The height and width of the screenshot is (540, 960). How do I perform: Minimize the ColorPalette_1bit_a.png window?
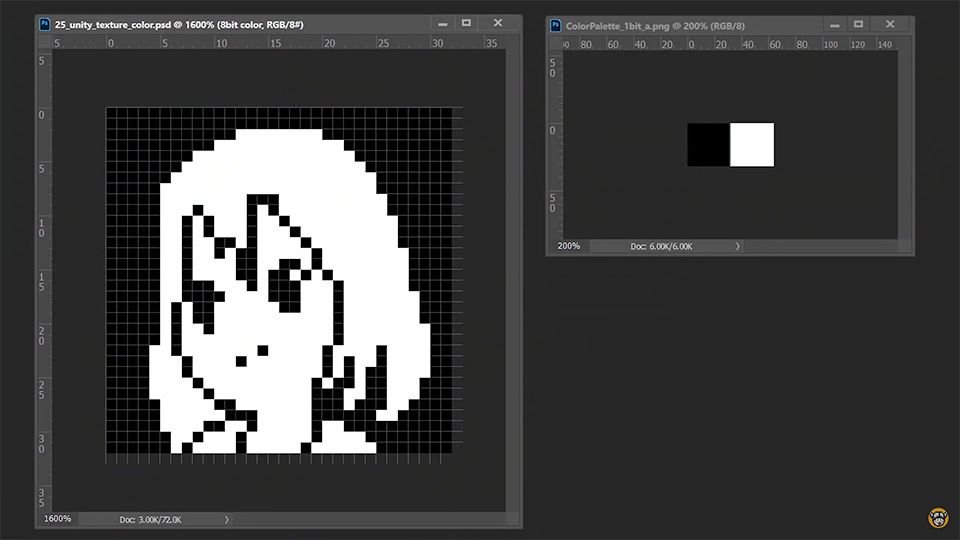[x=835, y=23]
